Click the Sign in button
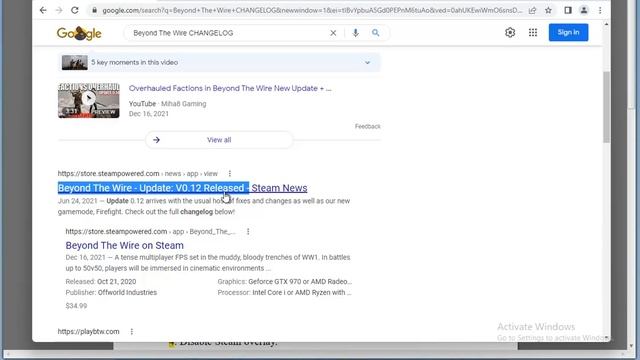The height and width of the screenshot is (360, 640). (568, 32)
